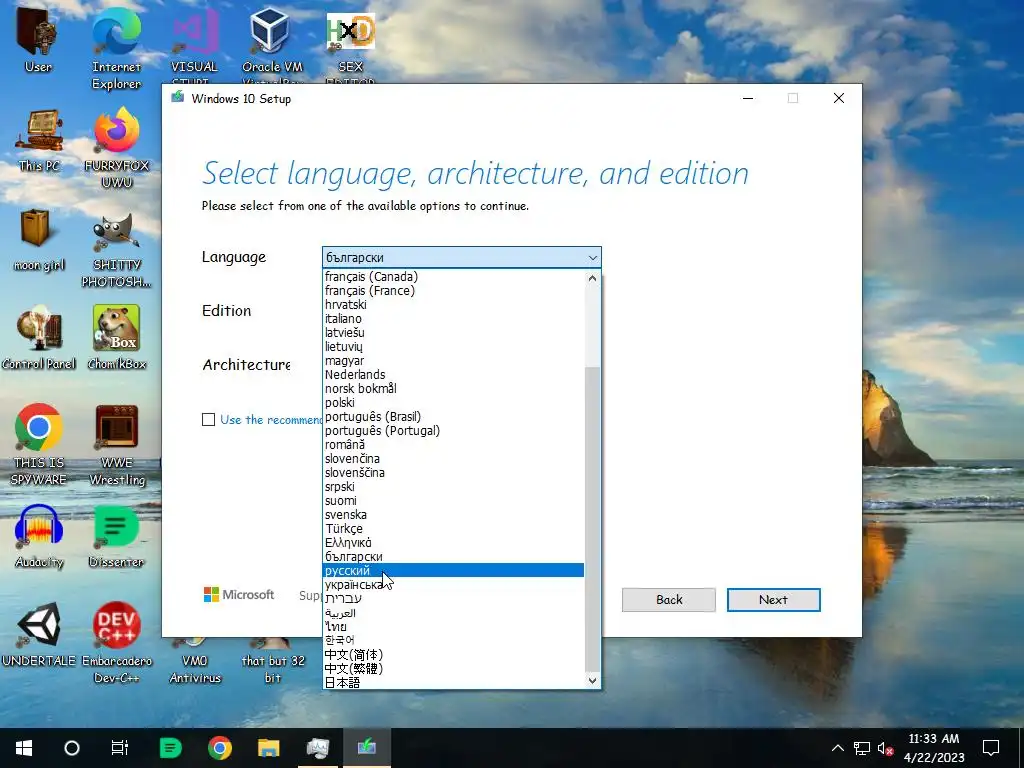Open Cortana search circle on taskbar
Image resolution: width=1024 pixels, height=768 pixels.
pyautogui.click(x=72, y=748)
